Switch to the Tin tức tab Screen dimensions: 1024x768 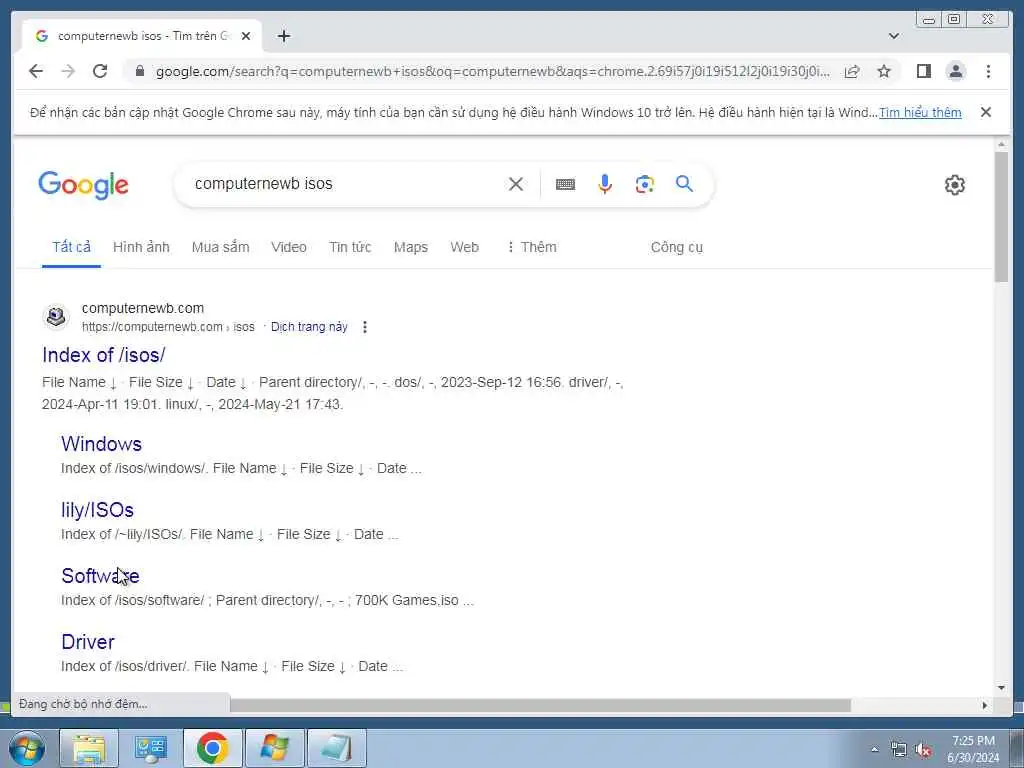click(350, 247)
